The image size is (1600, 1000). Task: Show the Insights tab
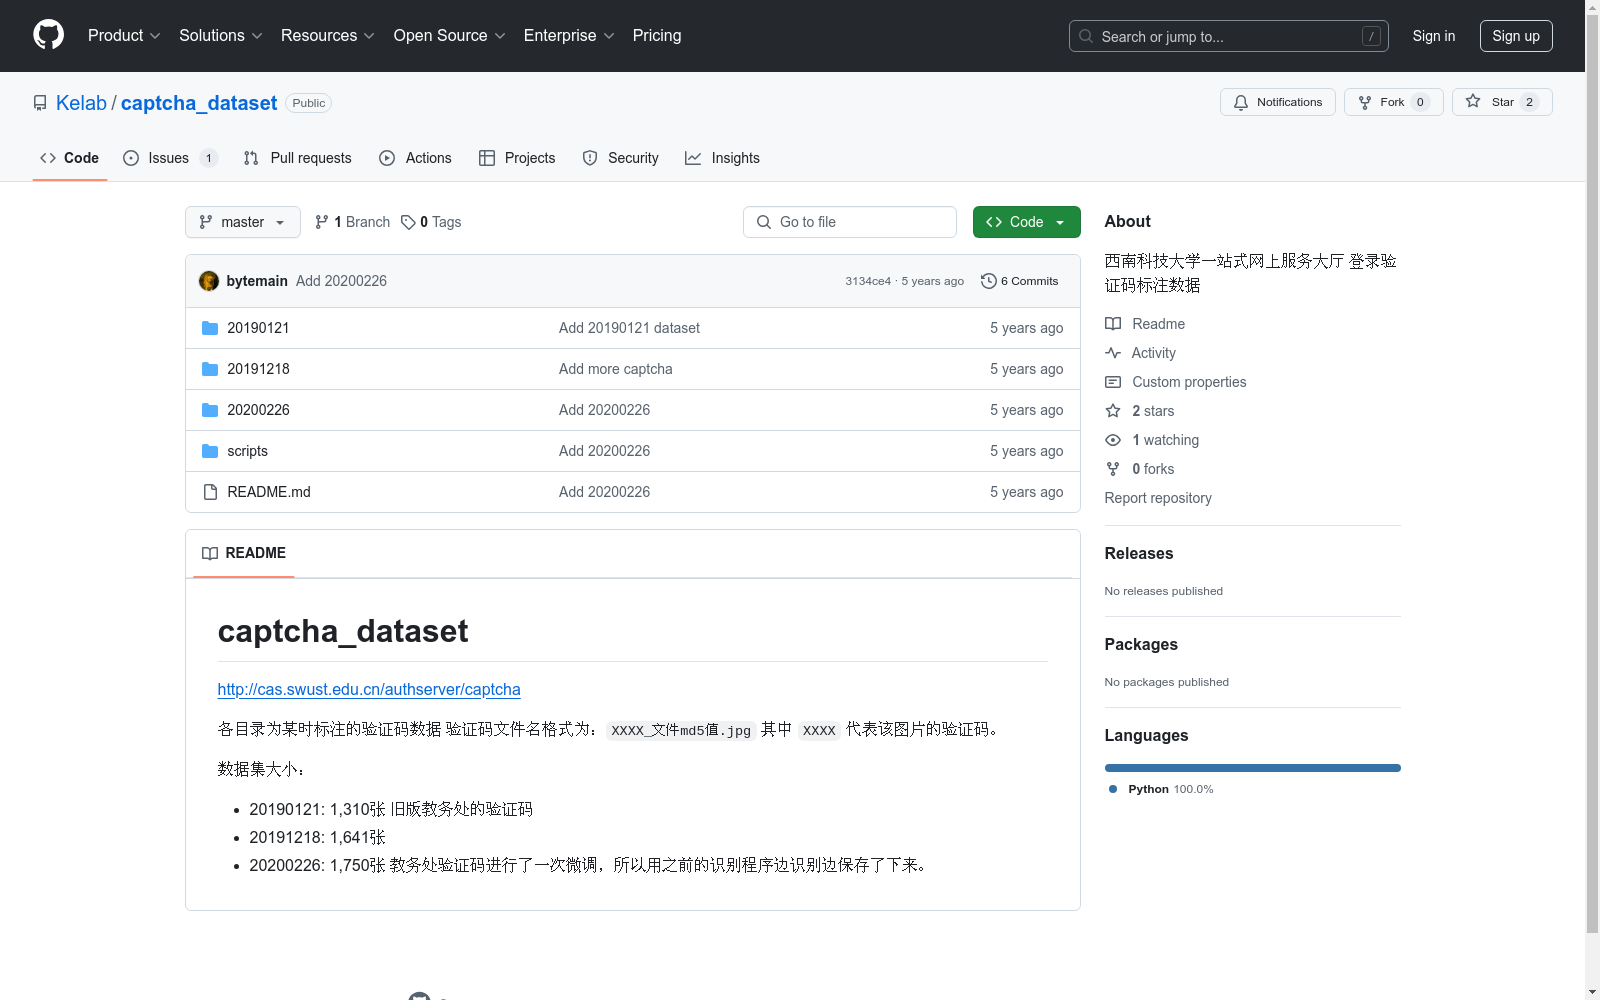coord(722,158)
